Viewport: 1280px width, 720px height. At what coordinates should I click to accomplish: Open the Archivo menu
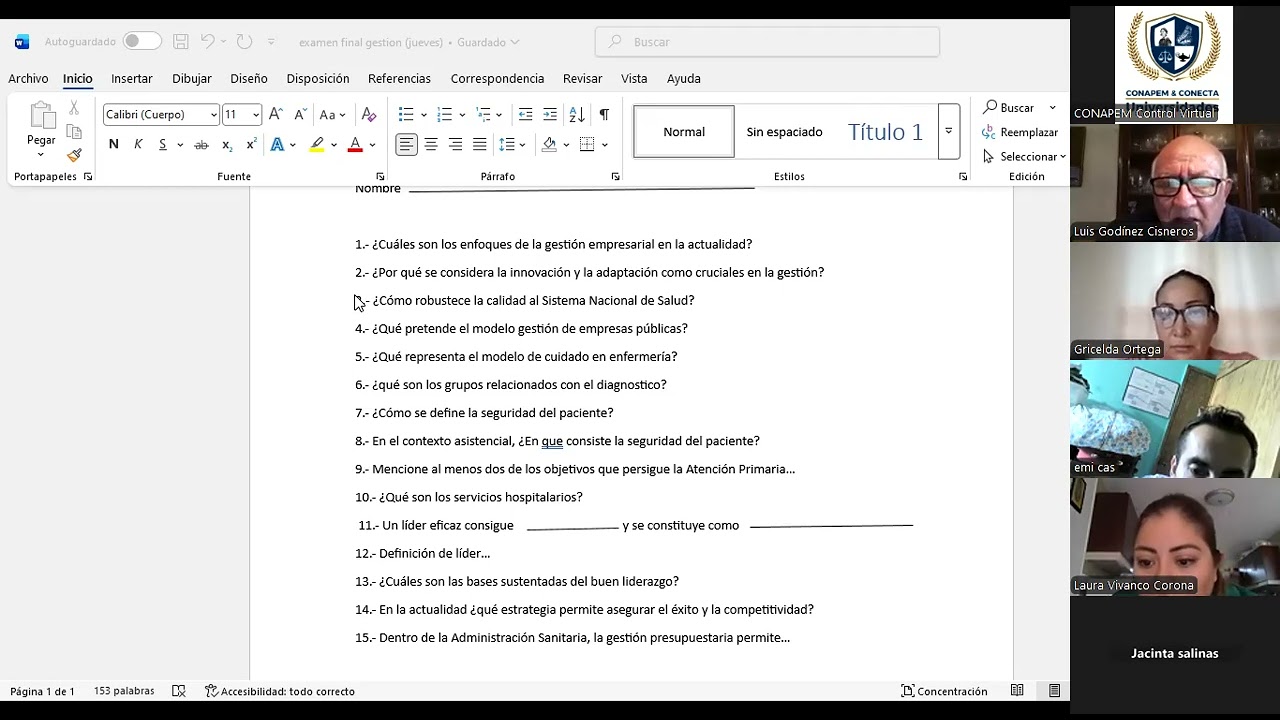click(x=28, y=78)
